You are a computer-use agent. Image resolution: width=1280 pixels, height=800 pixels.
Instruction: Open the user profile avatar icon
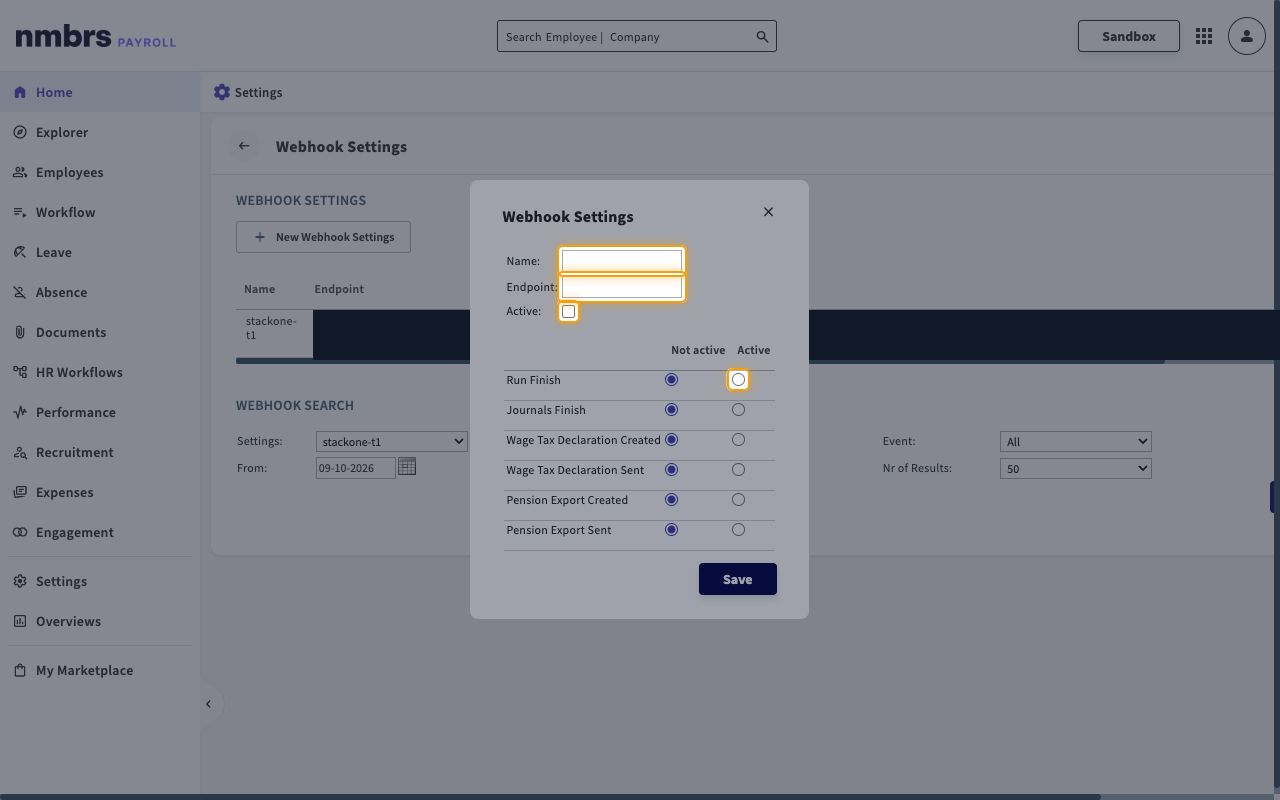pos(1247,36)
